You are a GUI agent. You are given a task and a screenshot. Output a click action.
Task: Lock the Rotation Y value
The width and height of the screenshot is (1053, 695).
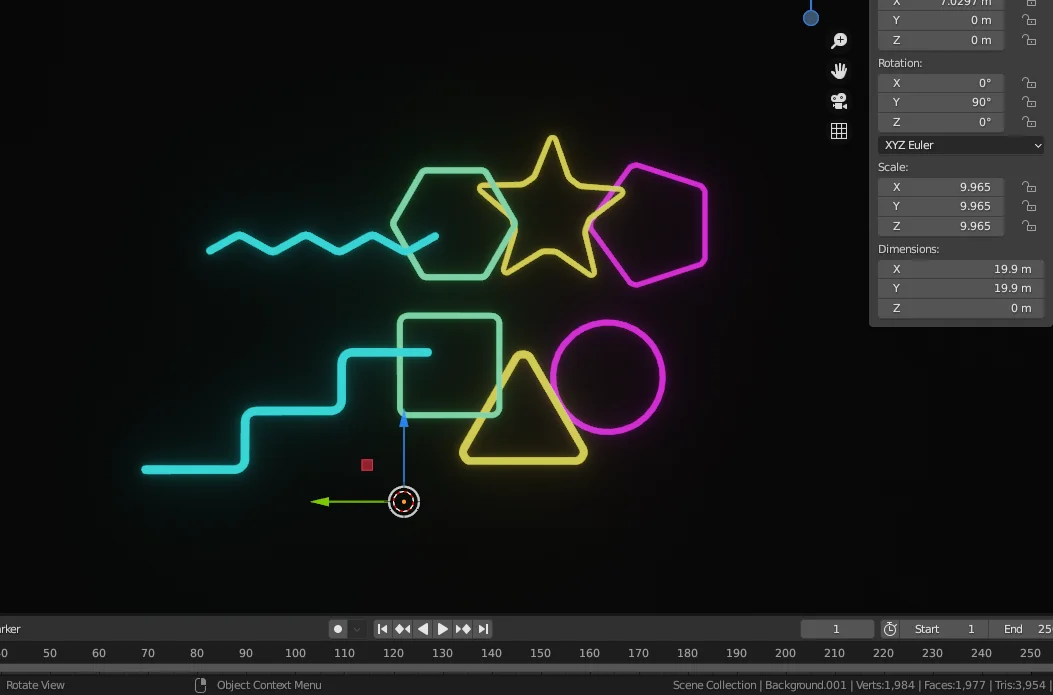click(1028, 102)
